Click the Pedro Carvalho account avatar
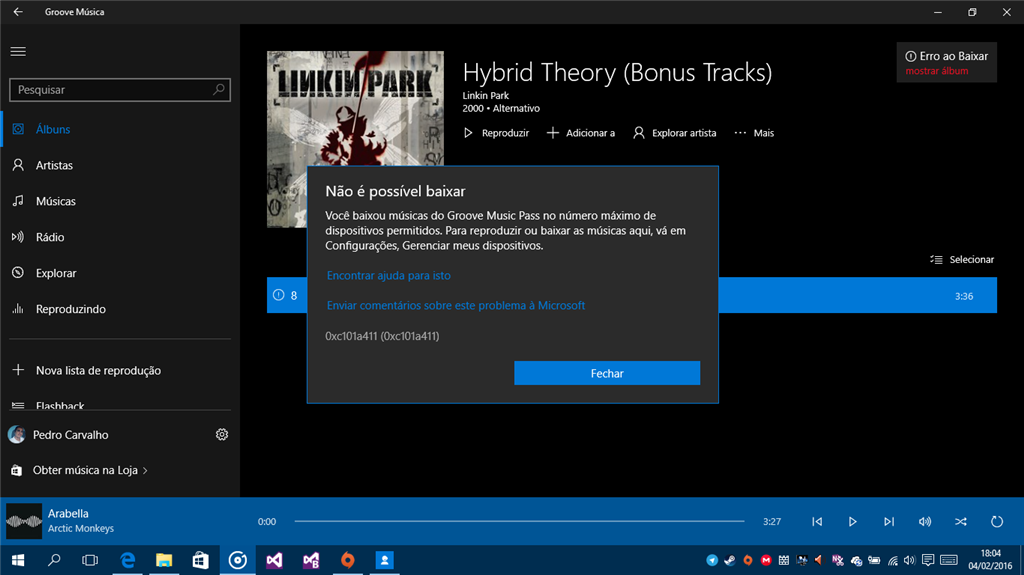1024x575 pixels. pos(16,435)
